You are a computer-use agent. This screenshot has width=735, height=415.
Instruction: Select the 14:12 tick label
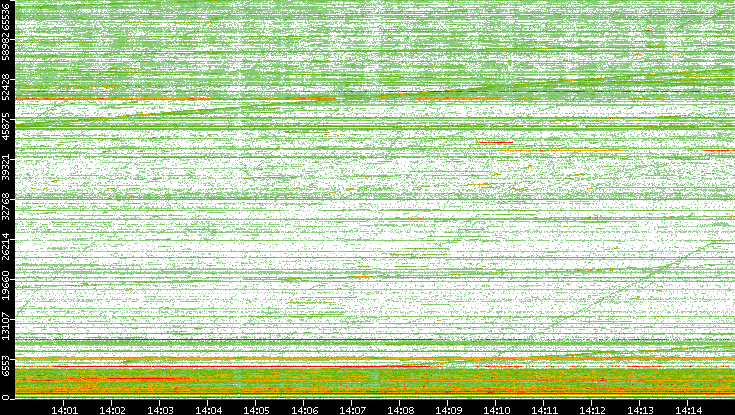click(592, 410)
